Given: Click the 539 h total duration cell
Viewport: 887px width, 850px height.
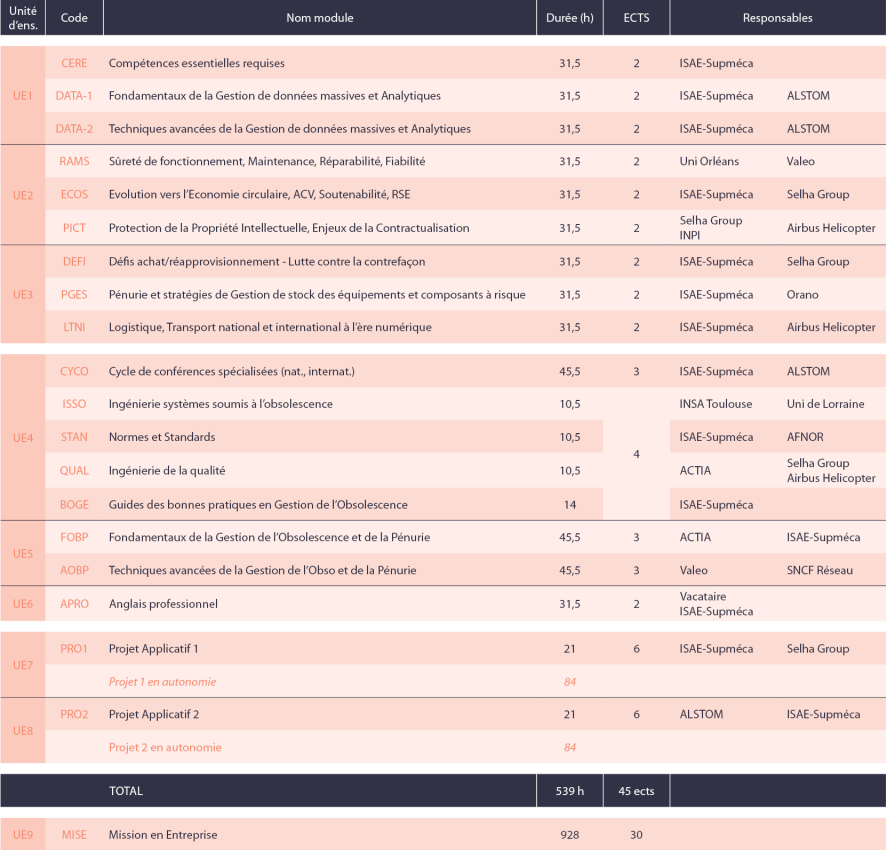Looking at the screenshot, I should pyautogui.click(x=570, y=791).
